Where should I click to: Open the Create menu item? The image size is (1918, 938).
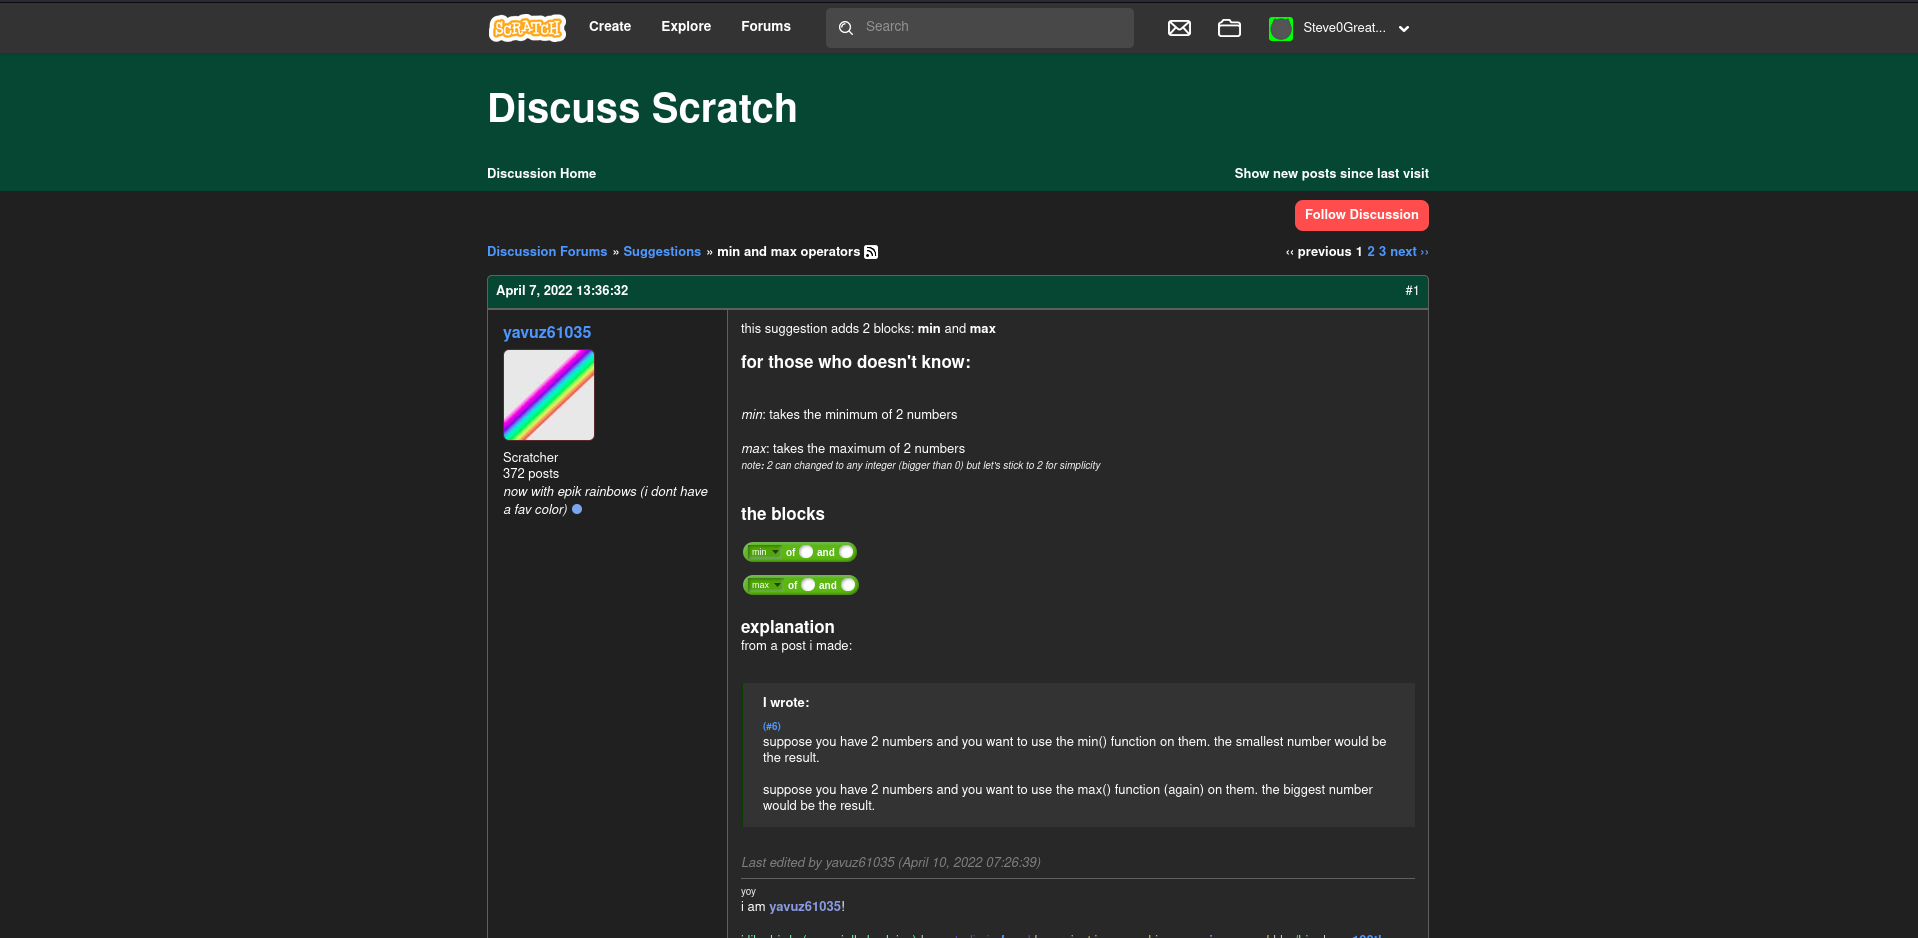pos(610,26)
